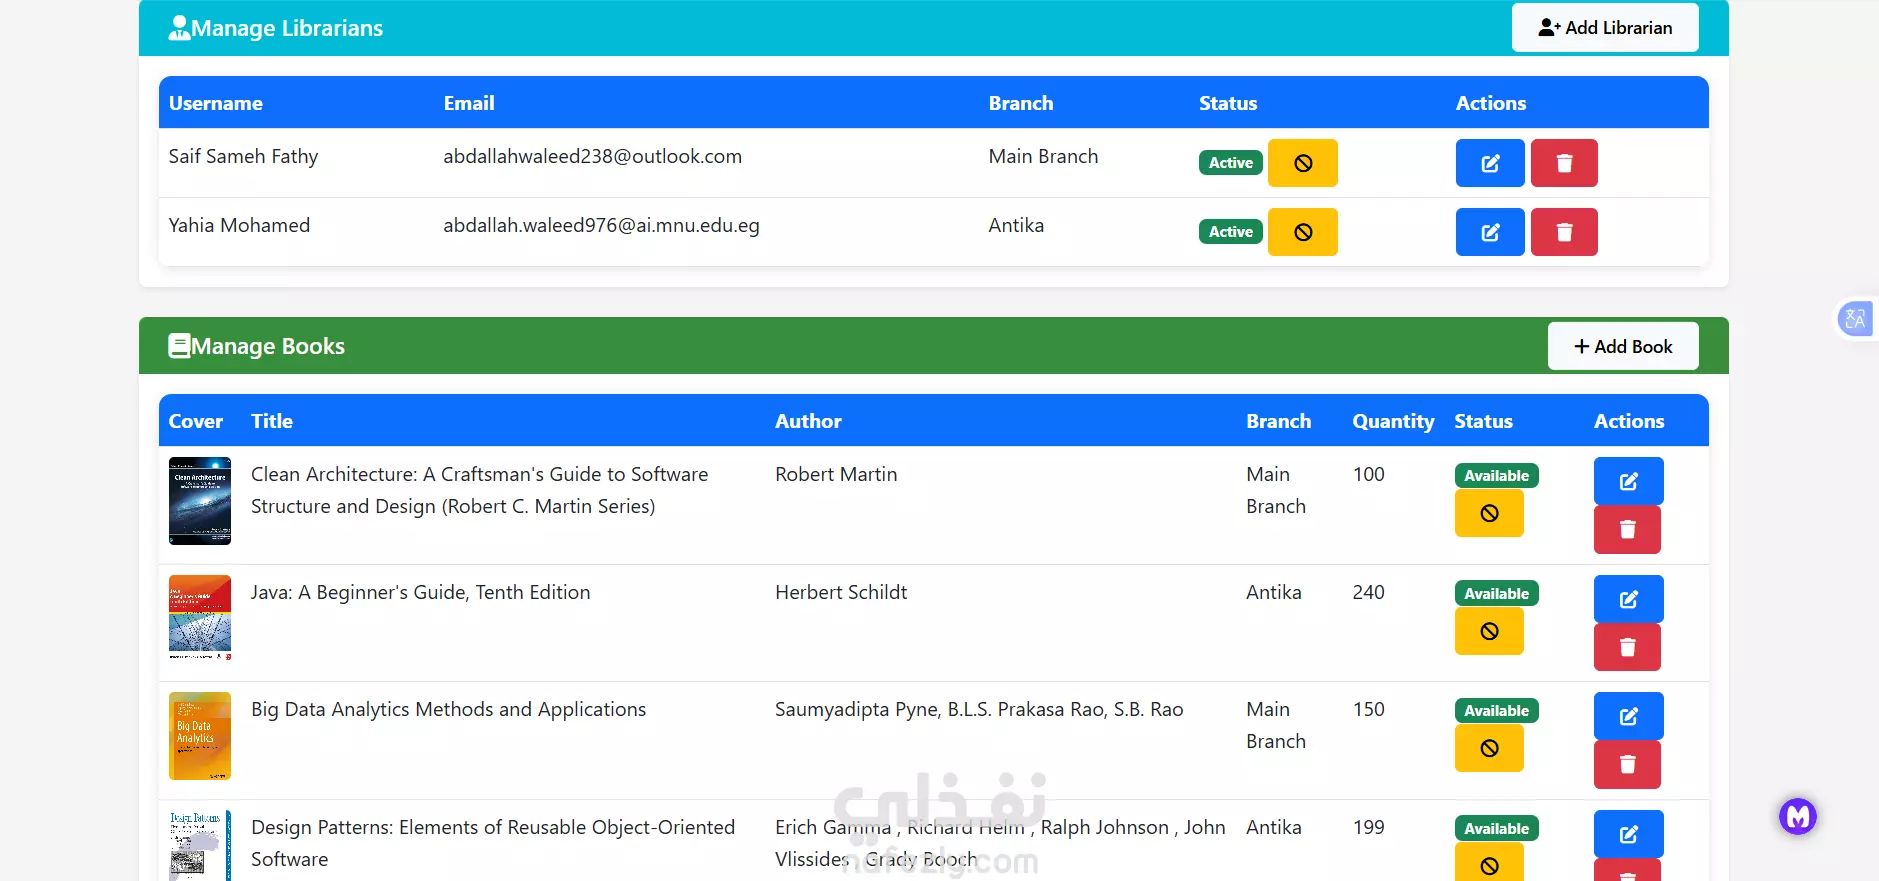
Task: Open the translate floating widget
Action: pos(1855,319)
